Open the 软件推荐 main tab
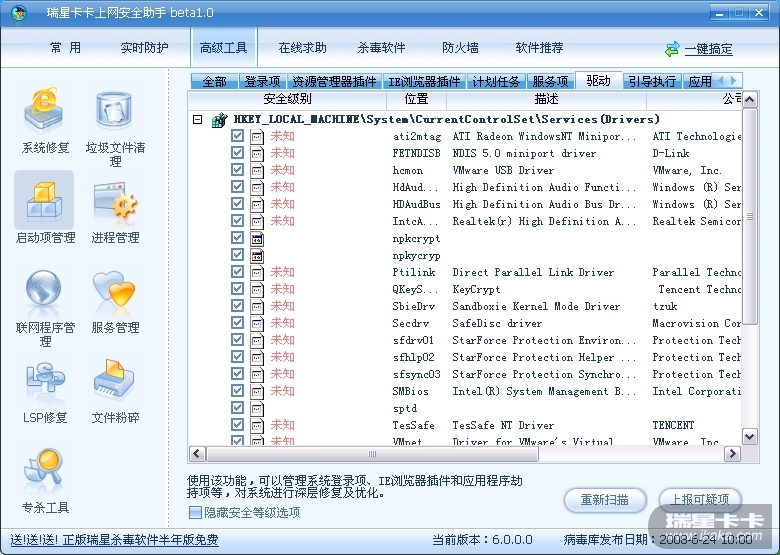This screenshot has width=780, height=555. coord(539,48)
